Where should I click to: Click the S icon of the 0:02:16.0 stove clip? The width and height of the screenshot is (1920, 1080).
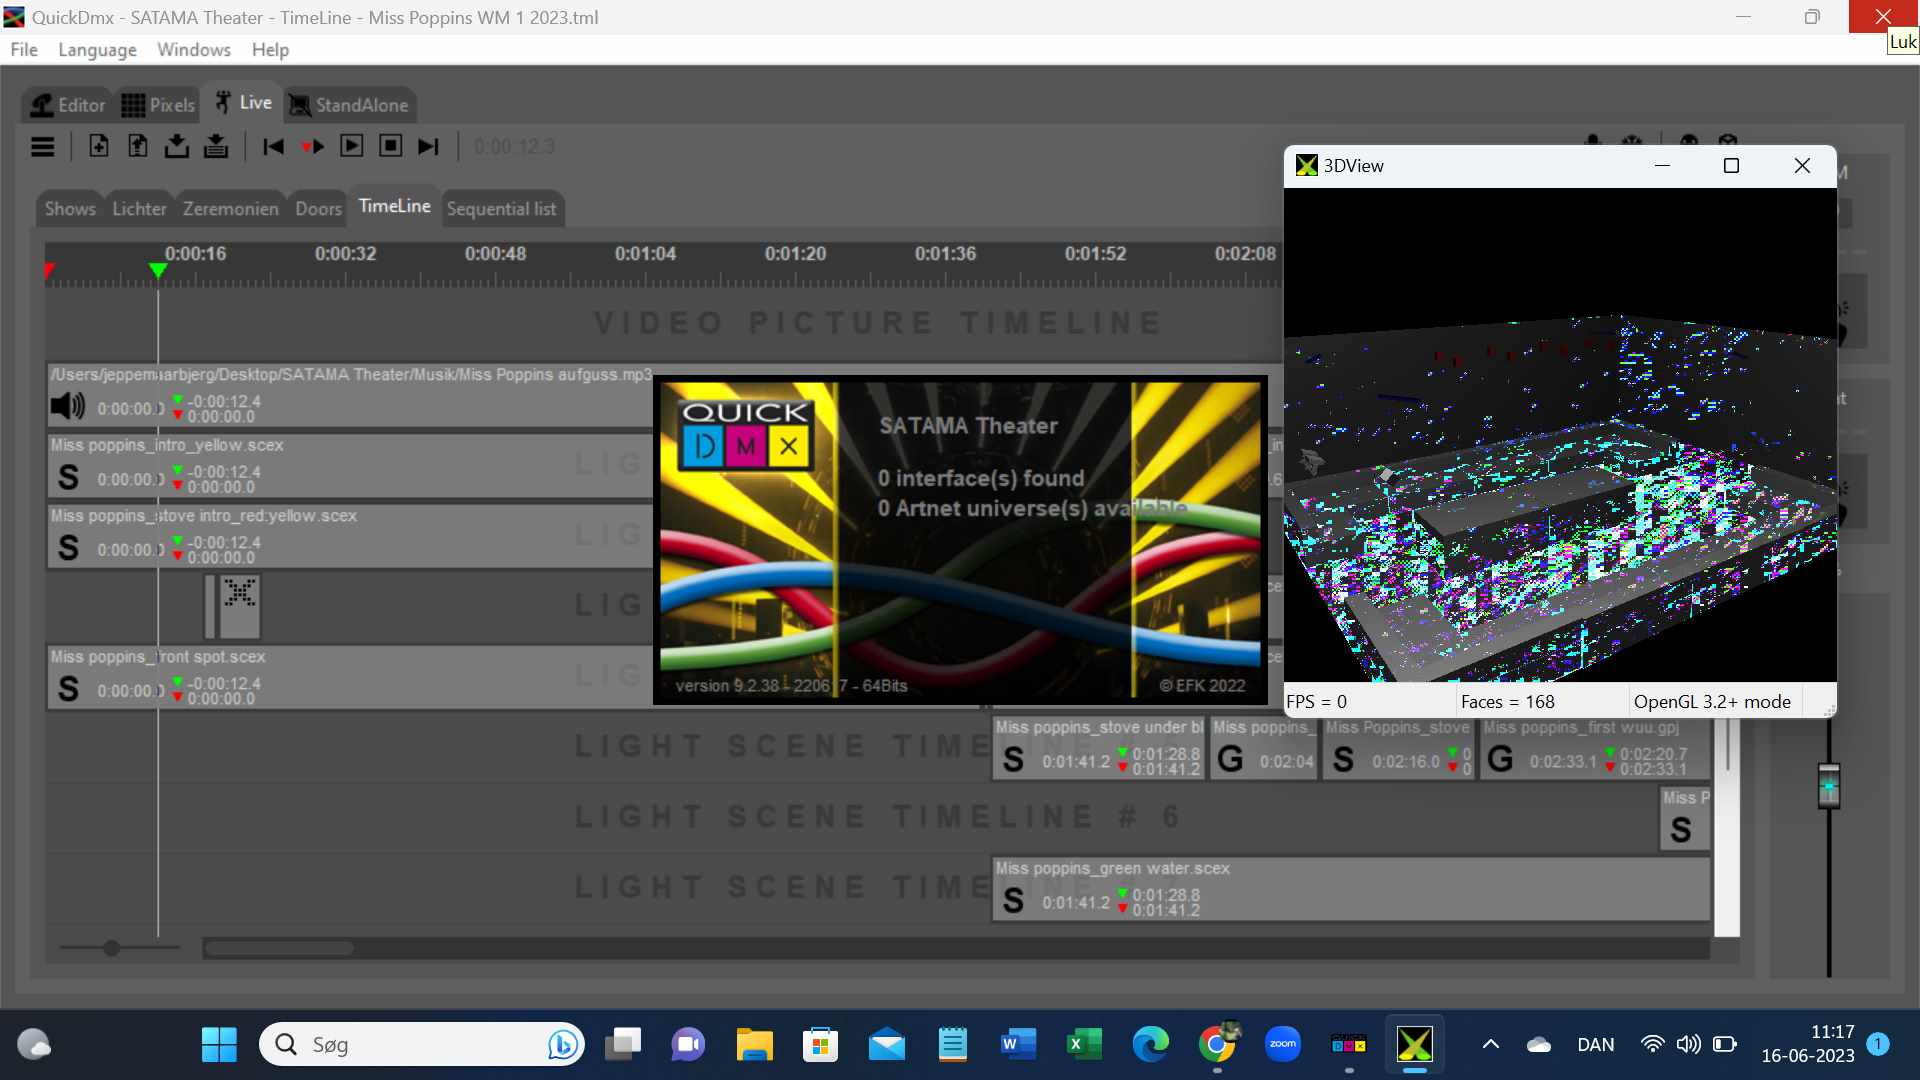point(1343,759)
